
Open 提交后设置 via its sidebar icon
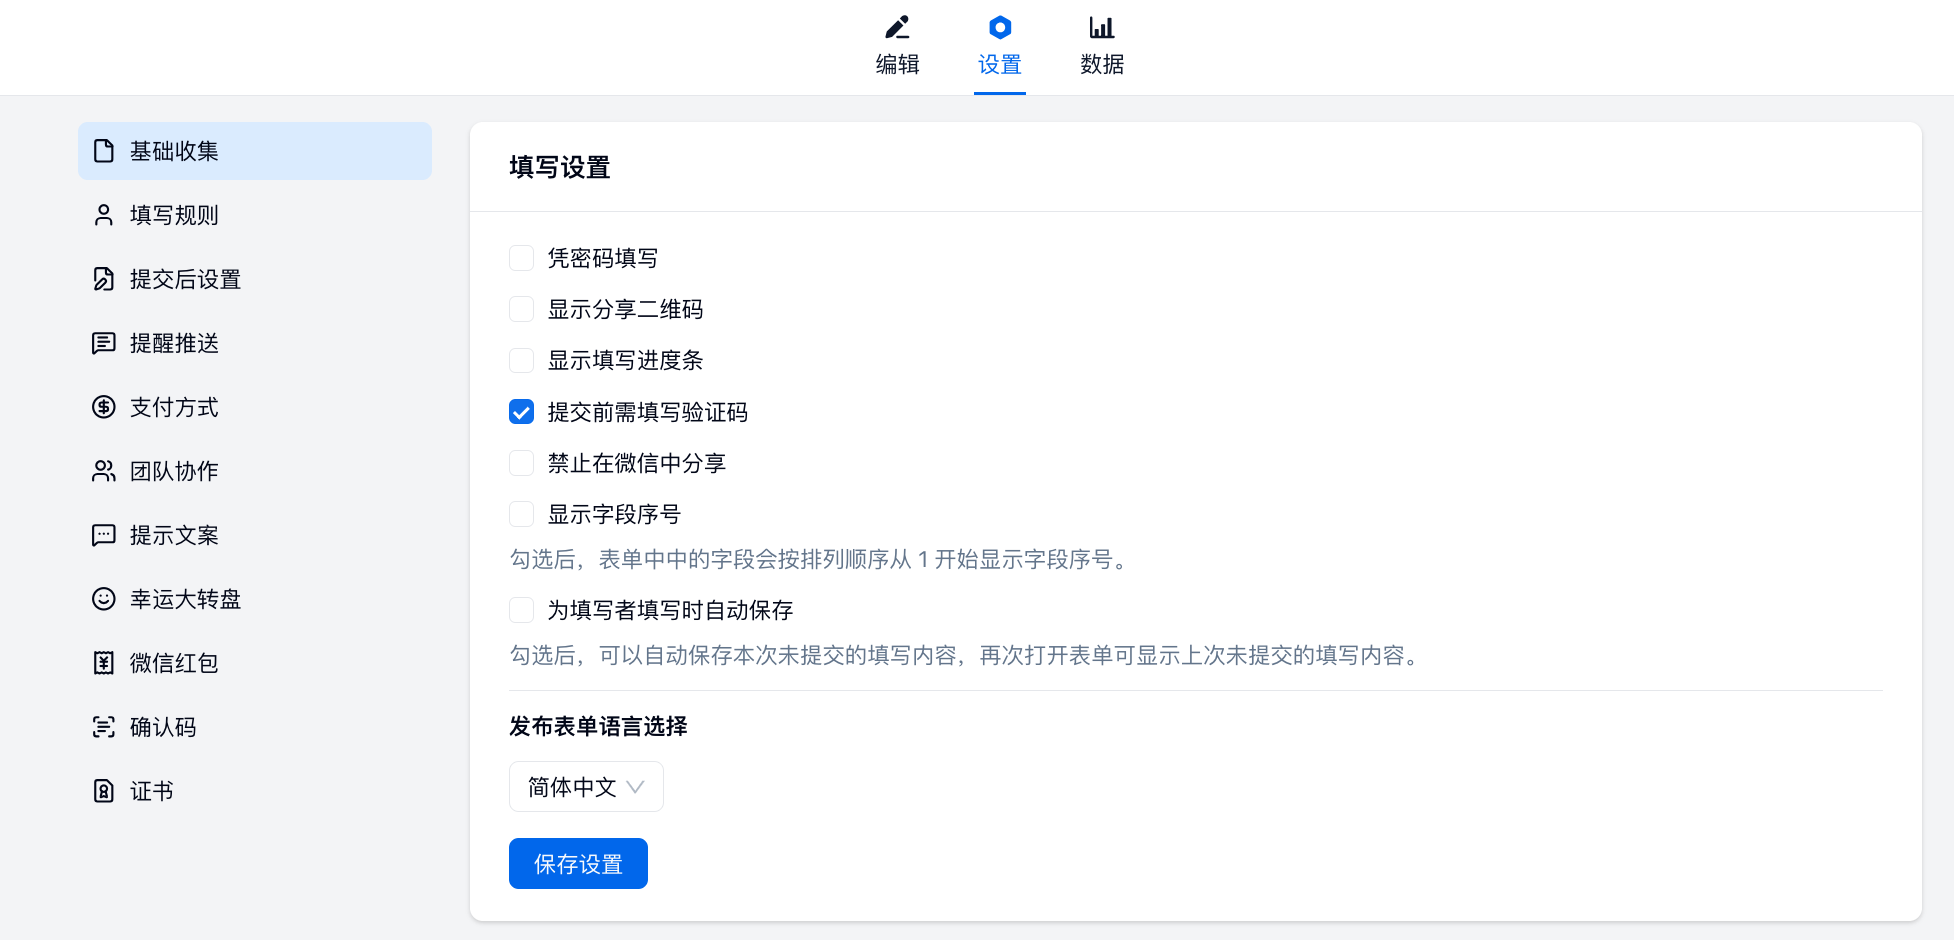104,279
